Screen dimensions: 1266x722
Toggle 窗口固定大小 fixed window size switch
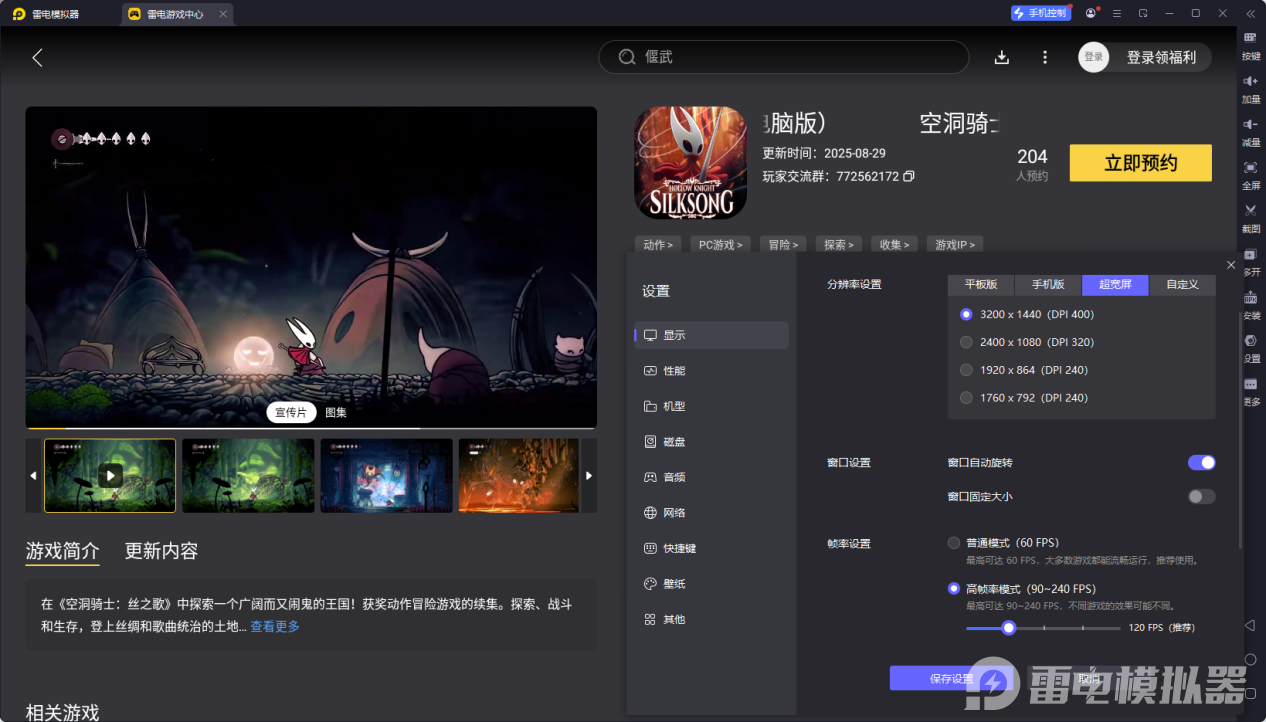point(1201,497)
